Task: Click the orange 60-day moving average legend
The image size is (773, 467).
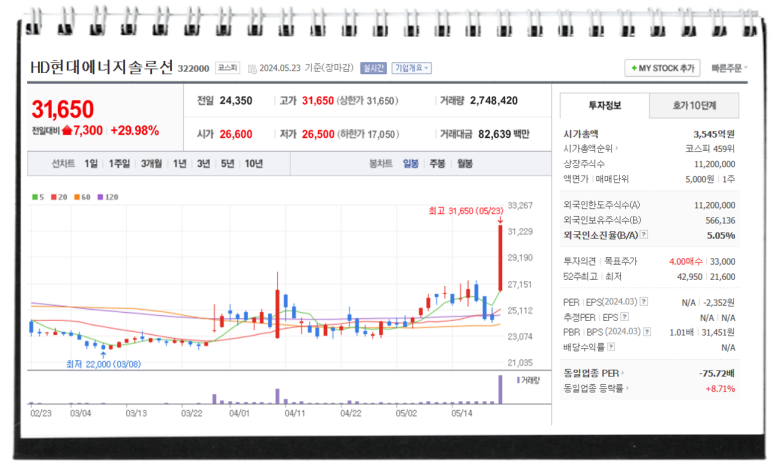Action: click(82, 197)
